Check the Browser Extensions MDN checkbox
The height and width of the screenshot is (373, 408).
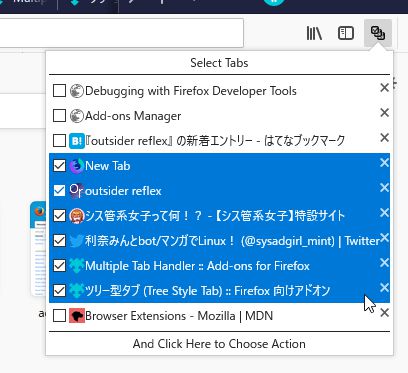59,316
